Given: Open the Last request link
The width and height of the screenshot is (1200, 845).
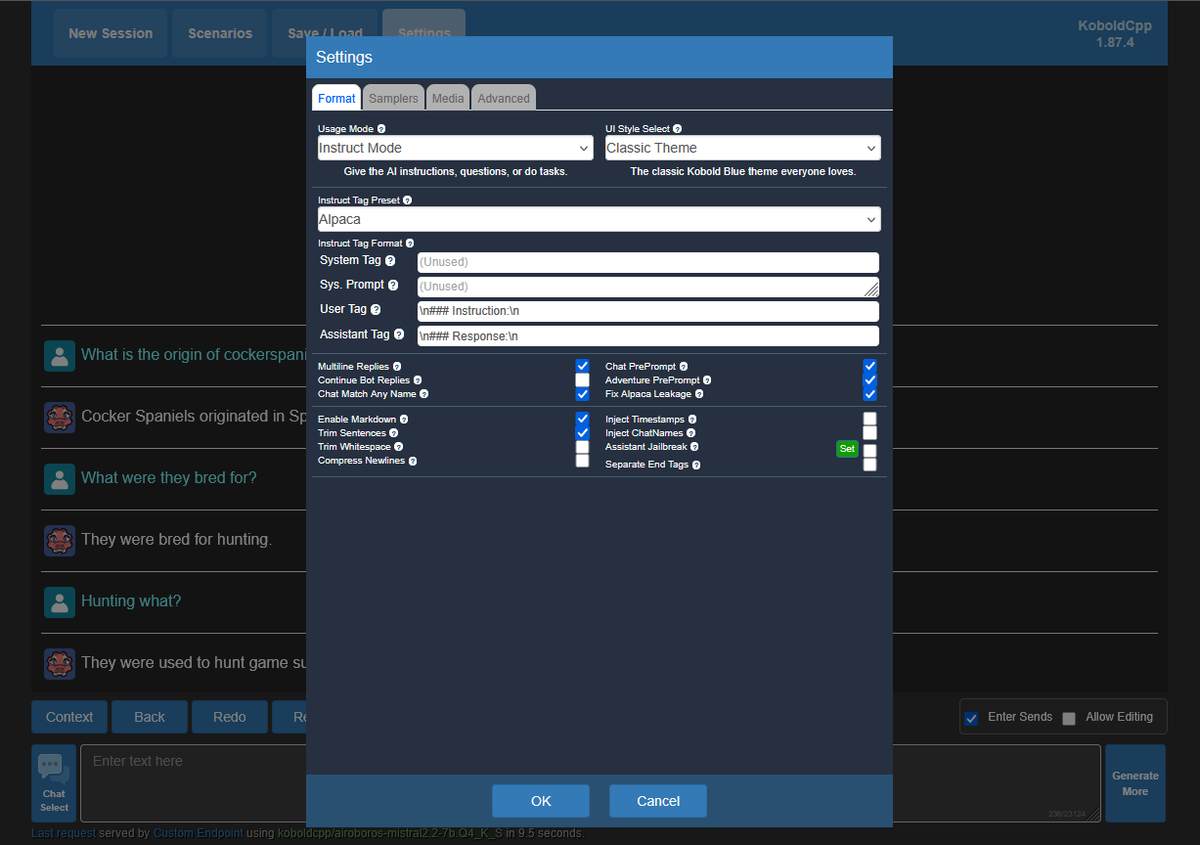Looking at the screenshot, I should click(64, 833).
